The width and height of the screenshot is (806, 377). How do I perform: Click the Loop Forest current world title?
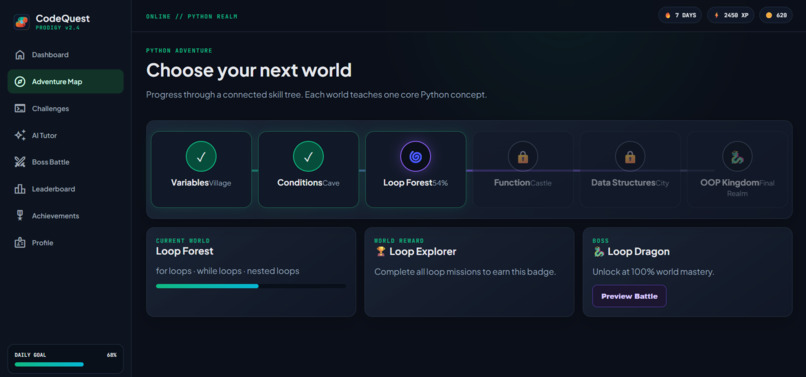point(185,252)
